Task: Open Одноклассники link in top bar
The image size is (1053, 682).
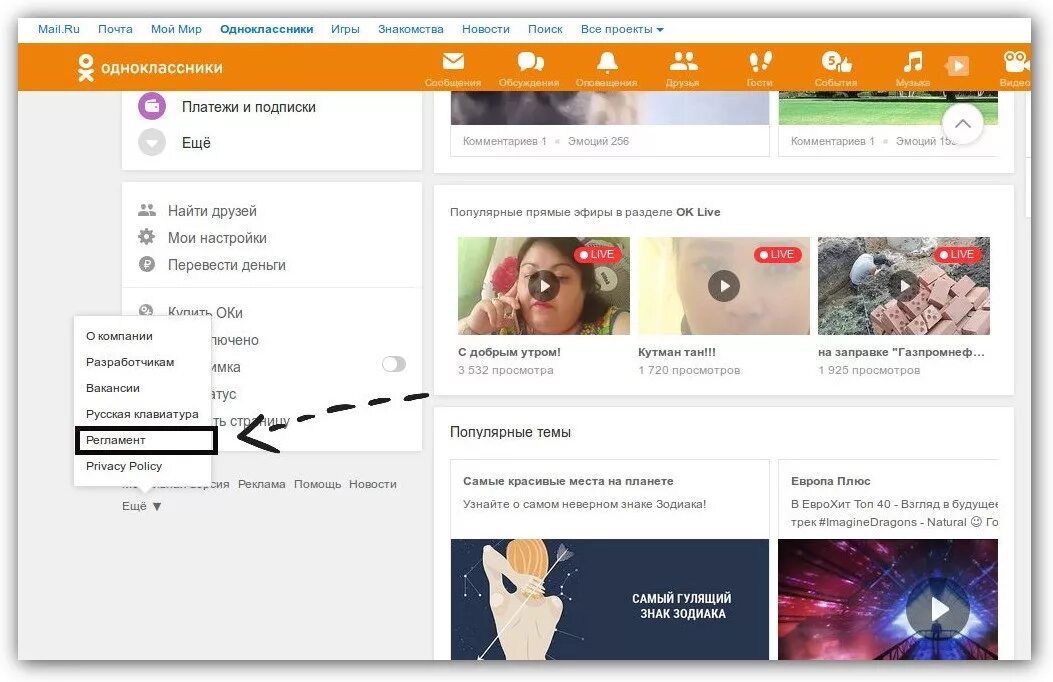Action: point(267,29)
